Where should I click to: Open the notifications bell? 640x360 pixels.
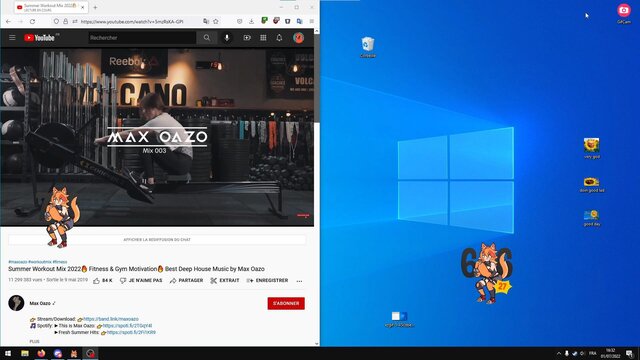click(279, 38)
